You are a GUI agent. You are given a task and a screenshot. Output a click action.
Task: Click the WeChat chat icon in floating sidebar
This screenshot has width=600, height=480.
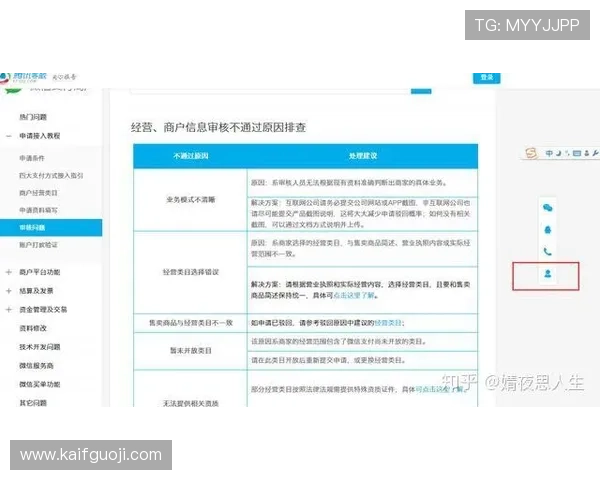point(548,208)
